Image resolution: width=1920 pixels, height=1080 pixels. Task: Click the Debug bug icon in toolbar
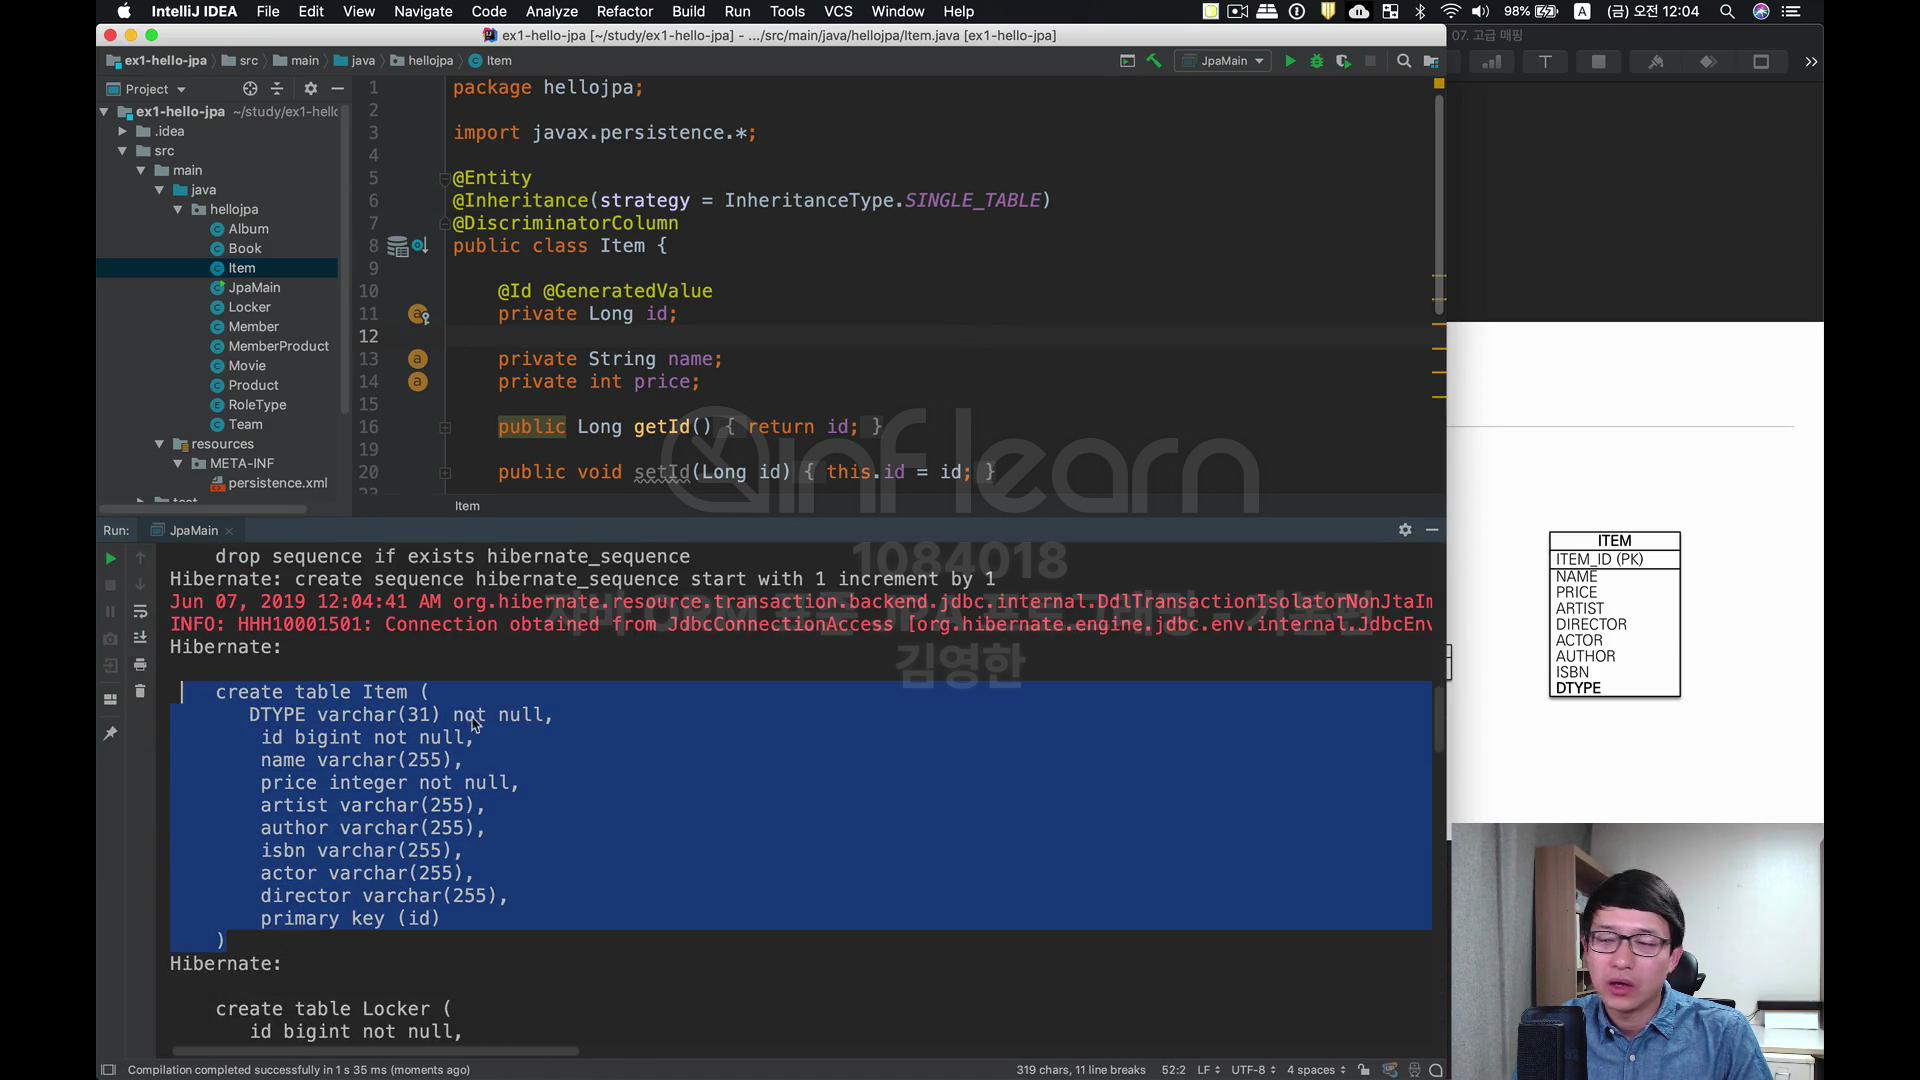[1317, 61]
